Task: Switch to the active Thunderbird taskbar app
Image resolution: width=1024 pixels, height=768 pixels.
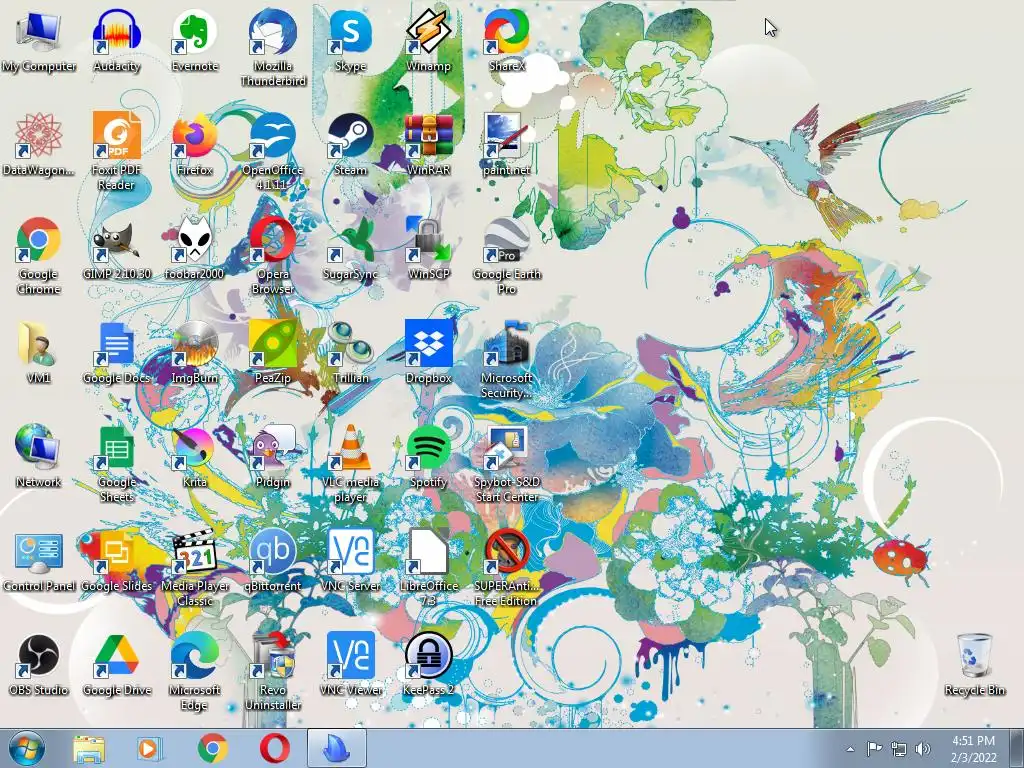Action: (336, 749)
